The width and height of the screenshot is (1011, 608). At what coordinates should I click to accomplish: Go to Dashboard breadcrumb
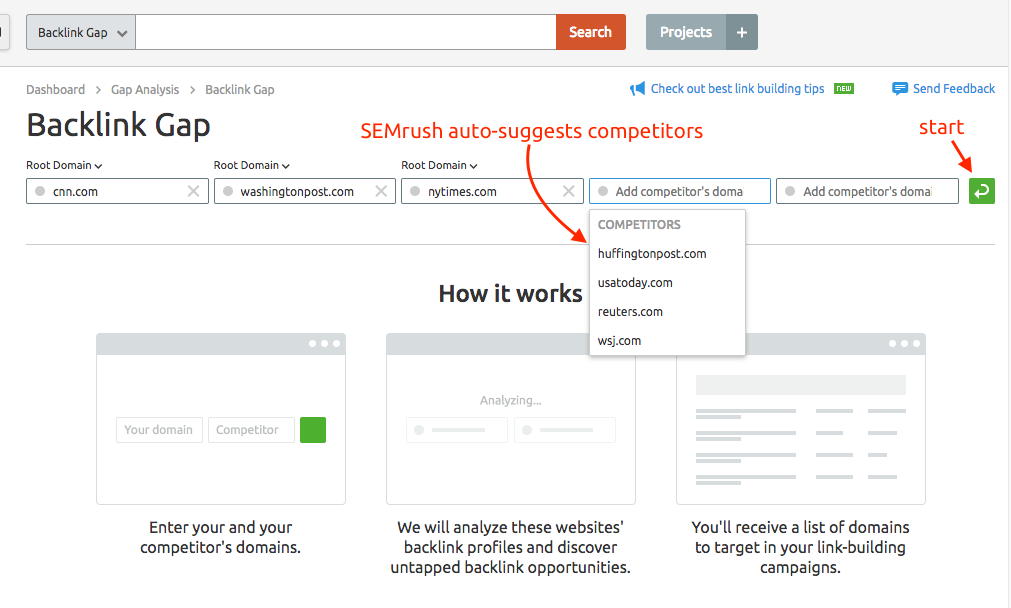click(55, 90)
